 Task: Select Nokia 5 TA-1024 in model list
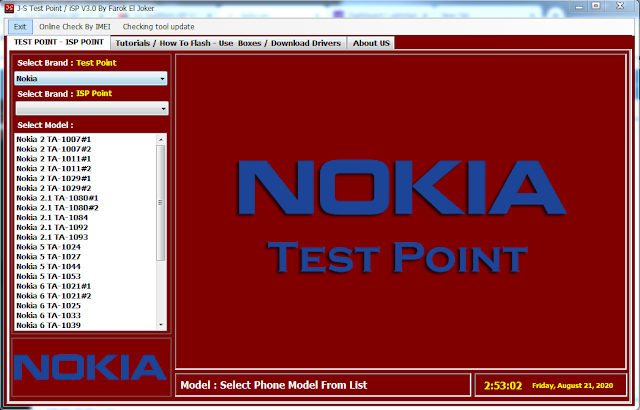(x=86, y=247)
